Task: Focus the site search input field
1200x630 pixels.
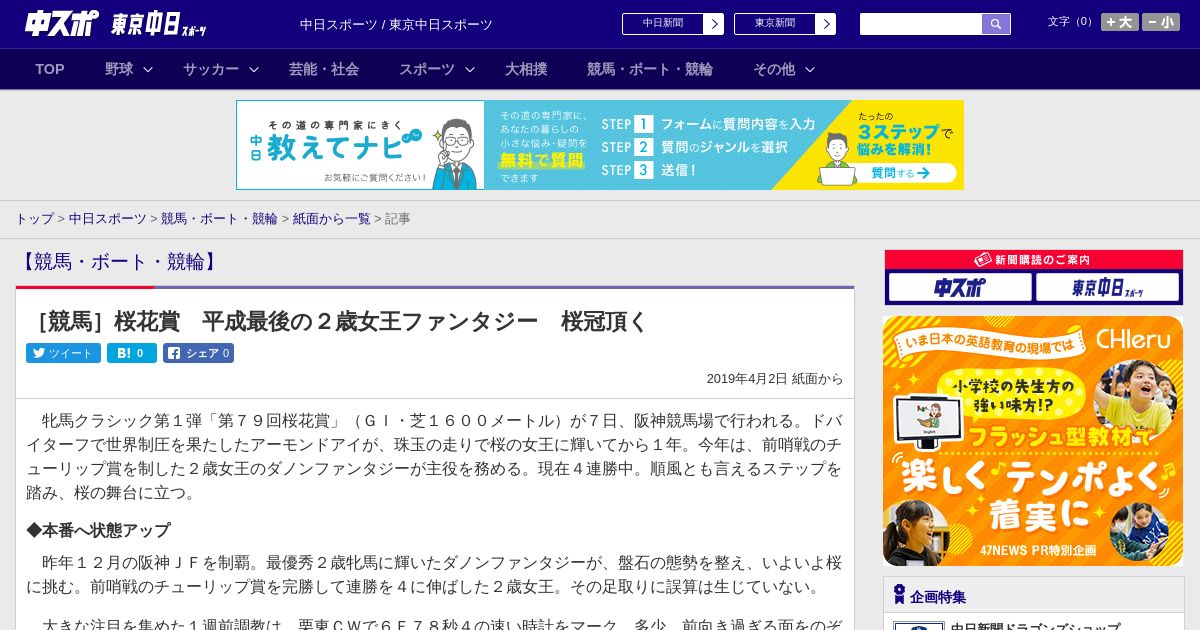Action: pyautogui.click(x=921, y=24)
